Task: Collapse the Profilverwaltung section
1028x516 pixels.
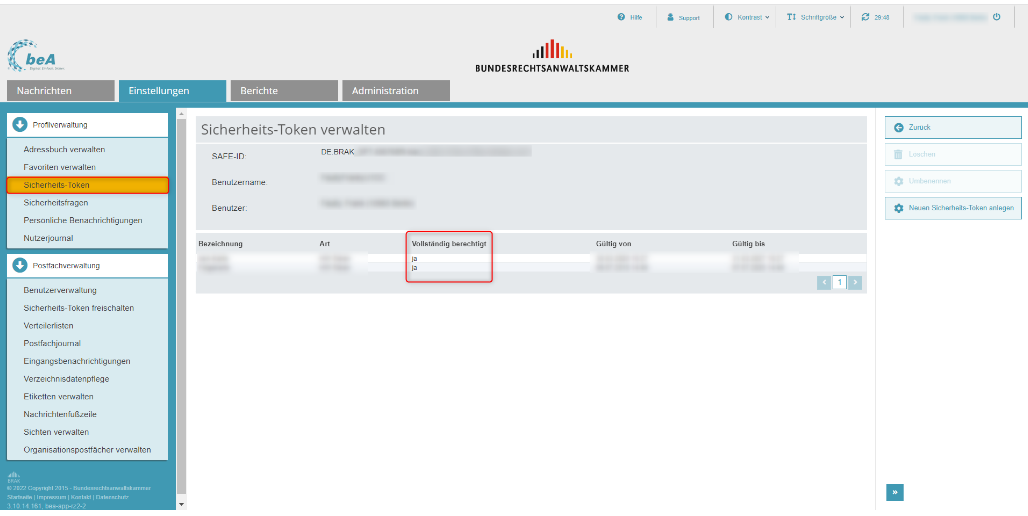Action: tap(20, 125)
